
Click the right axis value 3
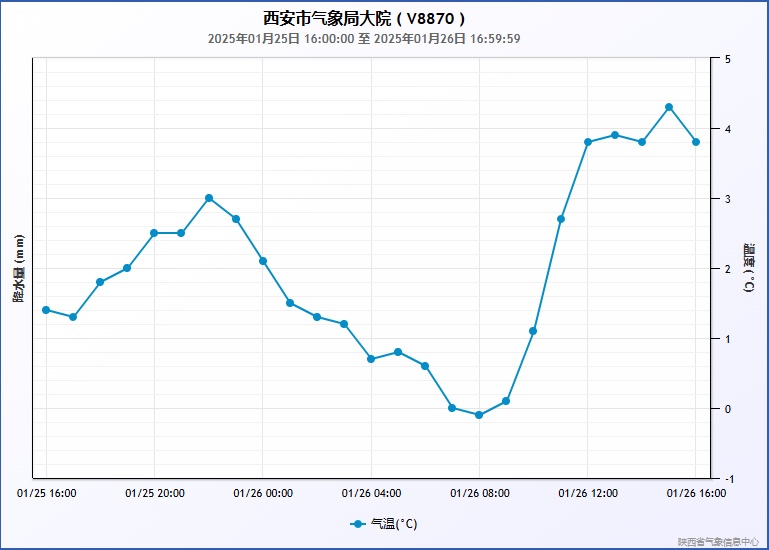(728, 199)
